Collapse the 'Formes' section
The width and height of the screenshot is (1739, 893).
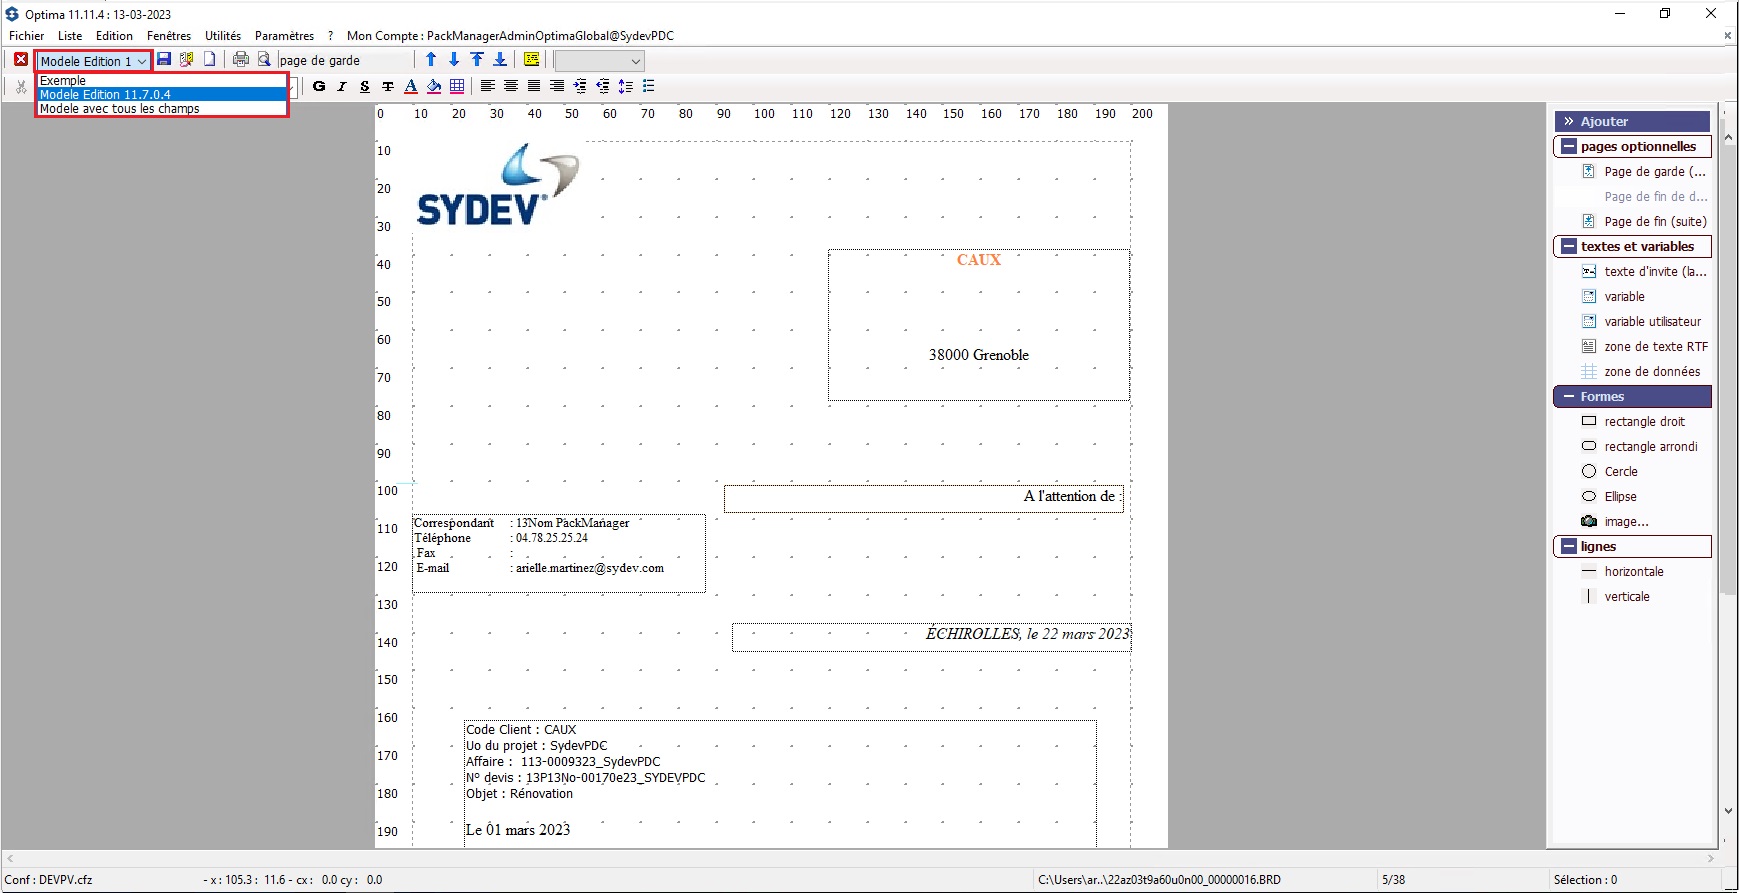[x=1569, y=397]
